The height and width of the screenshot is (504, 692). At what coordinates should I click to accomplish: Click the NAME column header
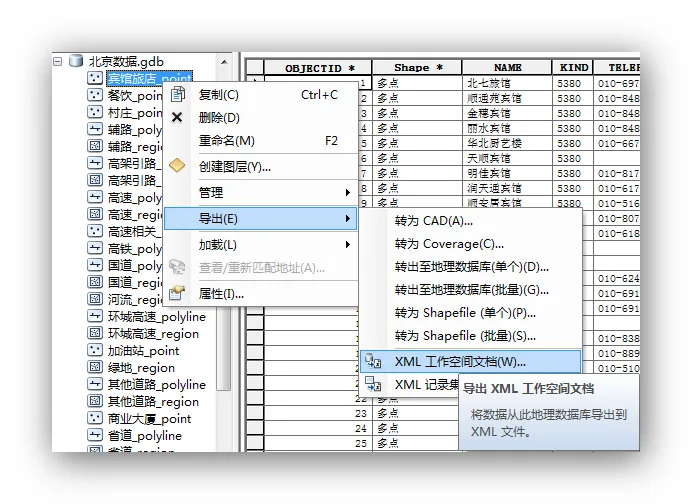[x=507, y=68]
